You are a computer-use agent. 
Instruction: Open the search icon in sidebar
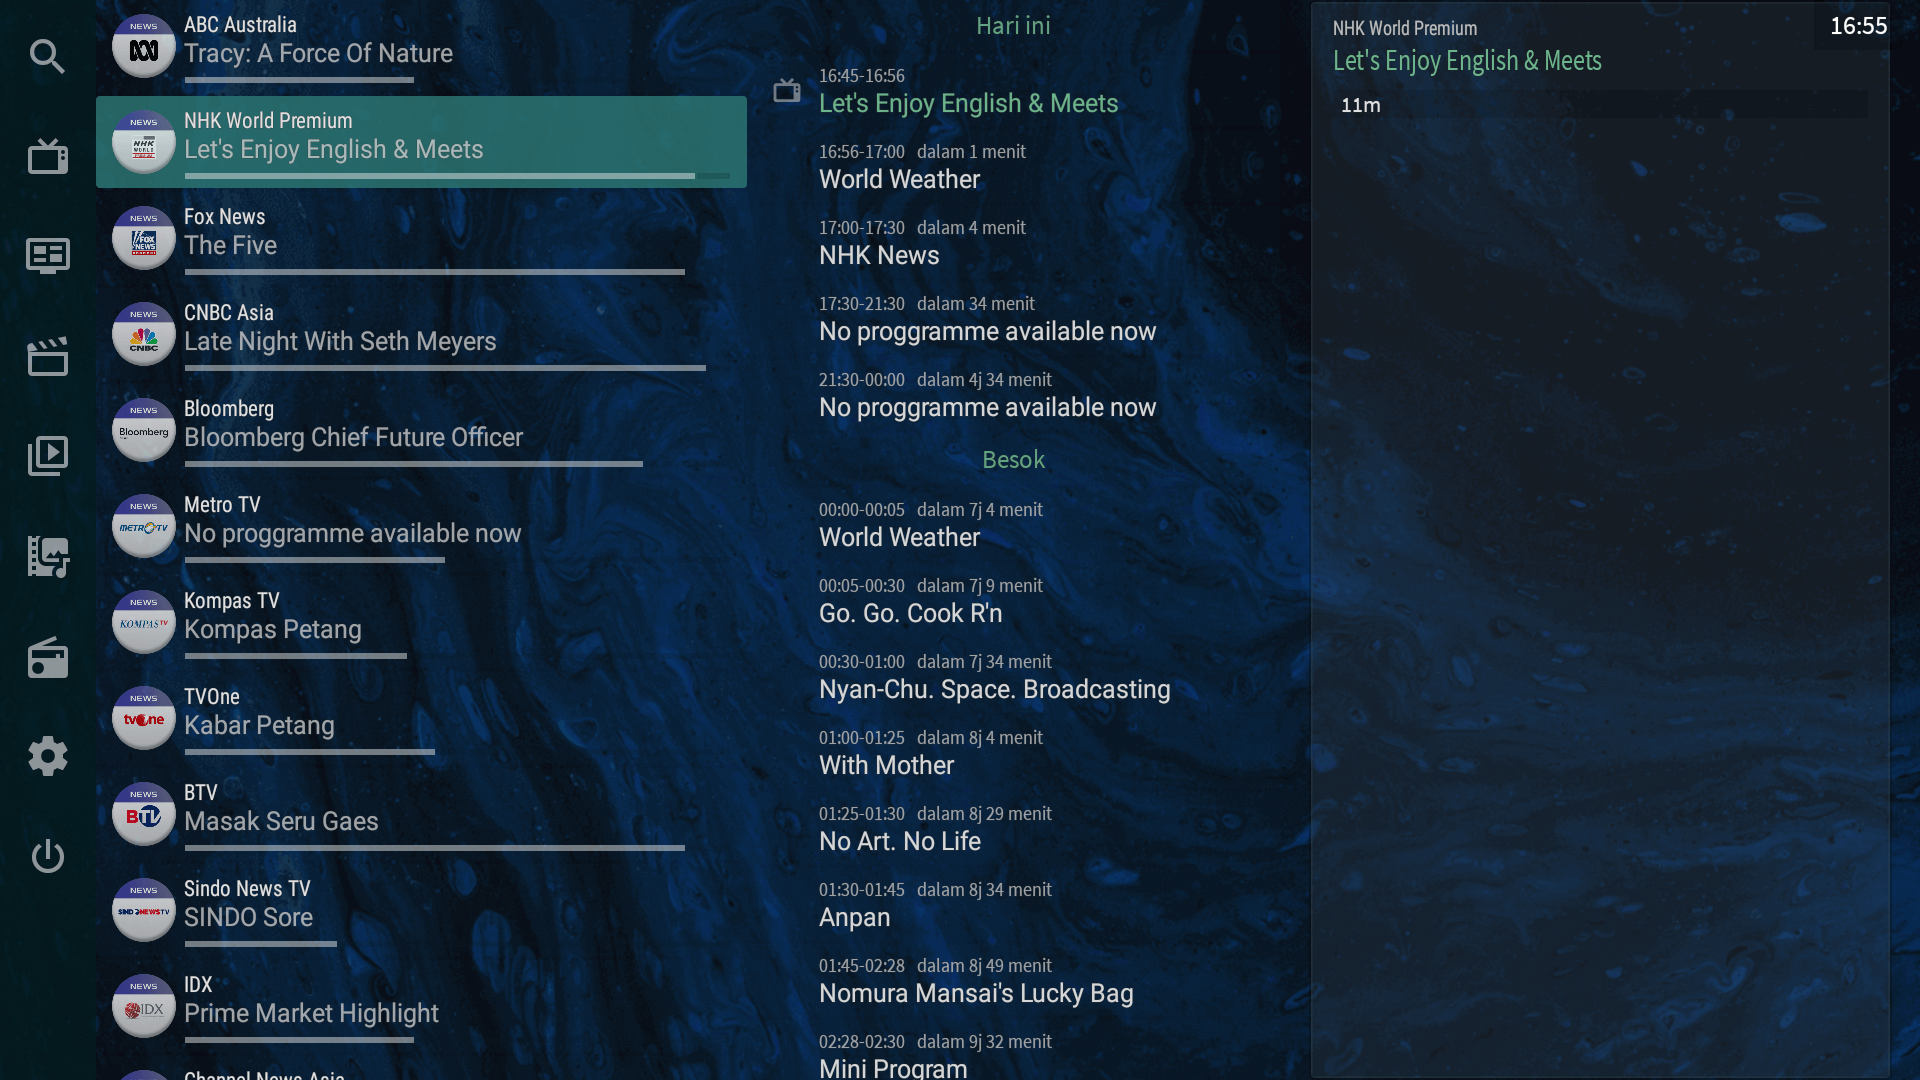(x=47, y=56)
